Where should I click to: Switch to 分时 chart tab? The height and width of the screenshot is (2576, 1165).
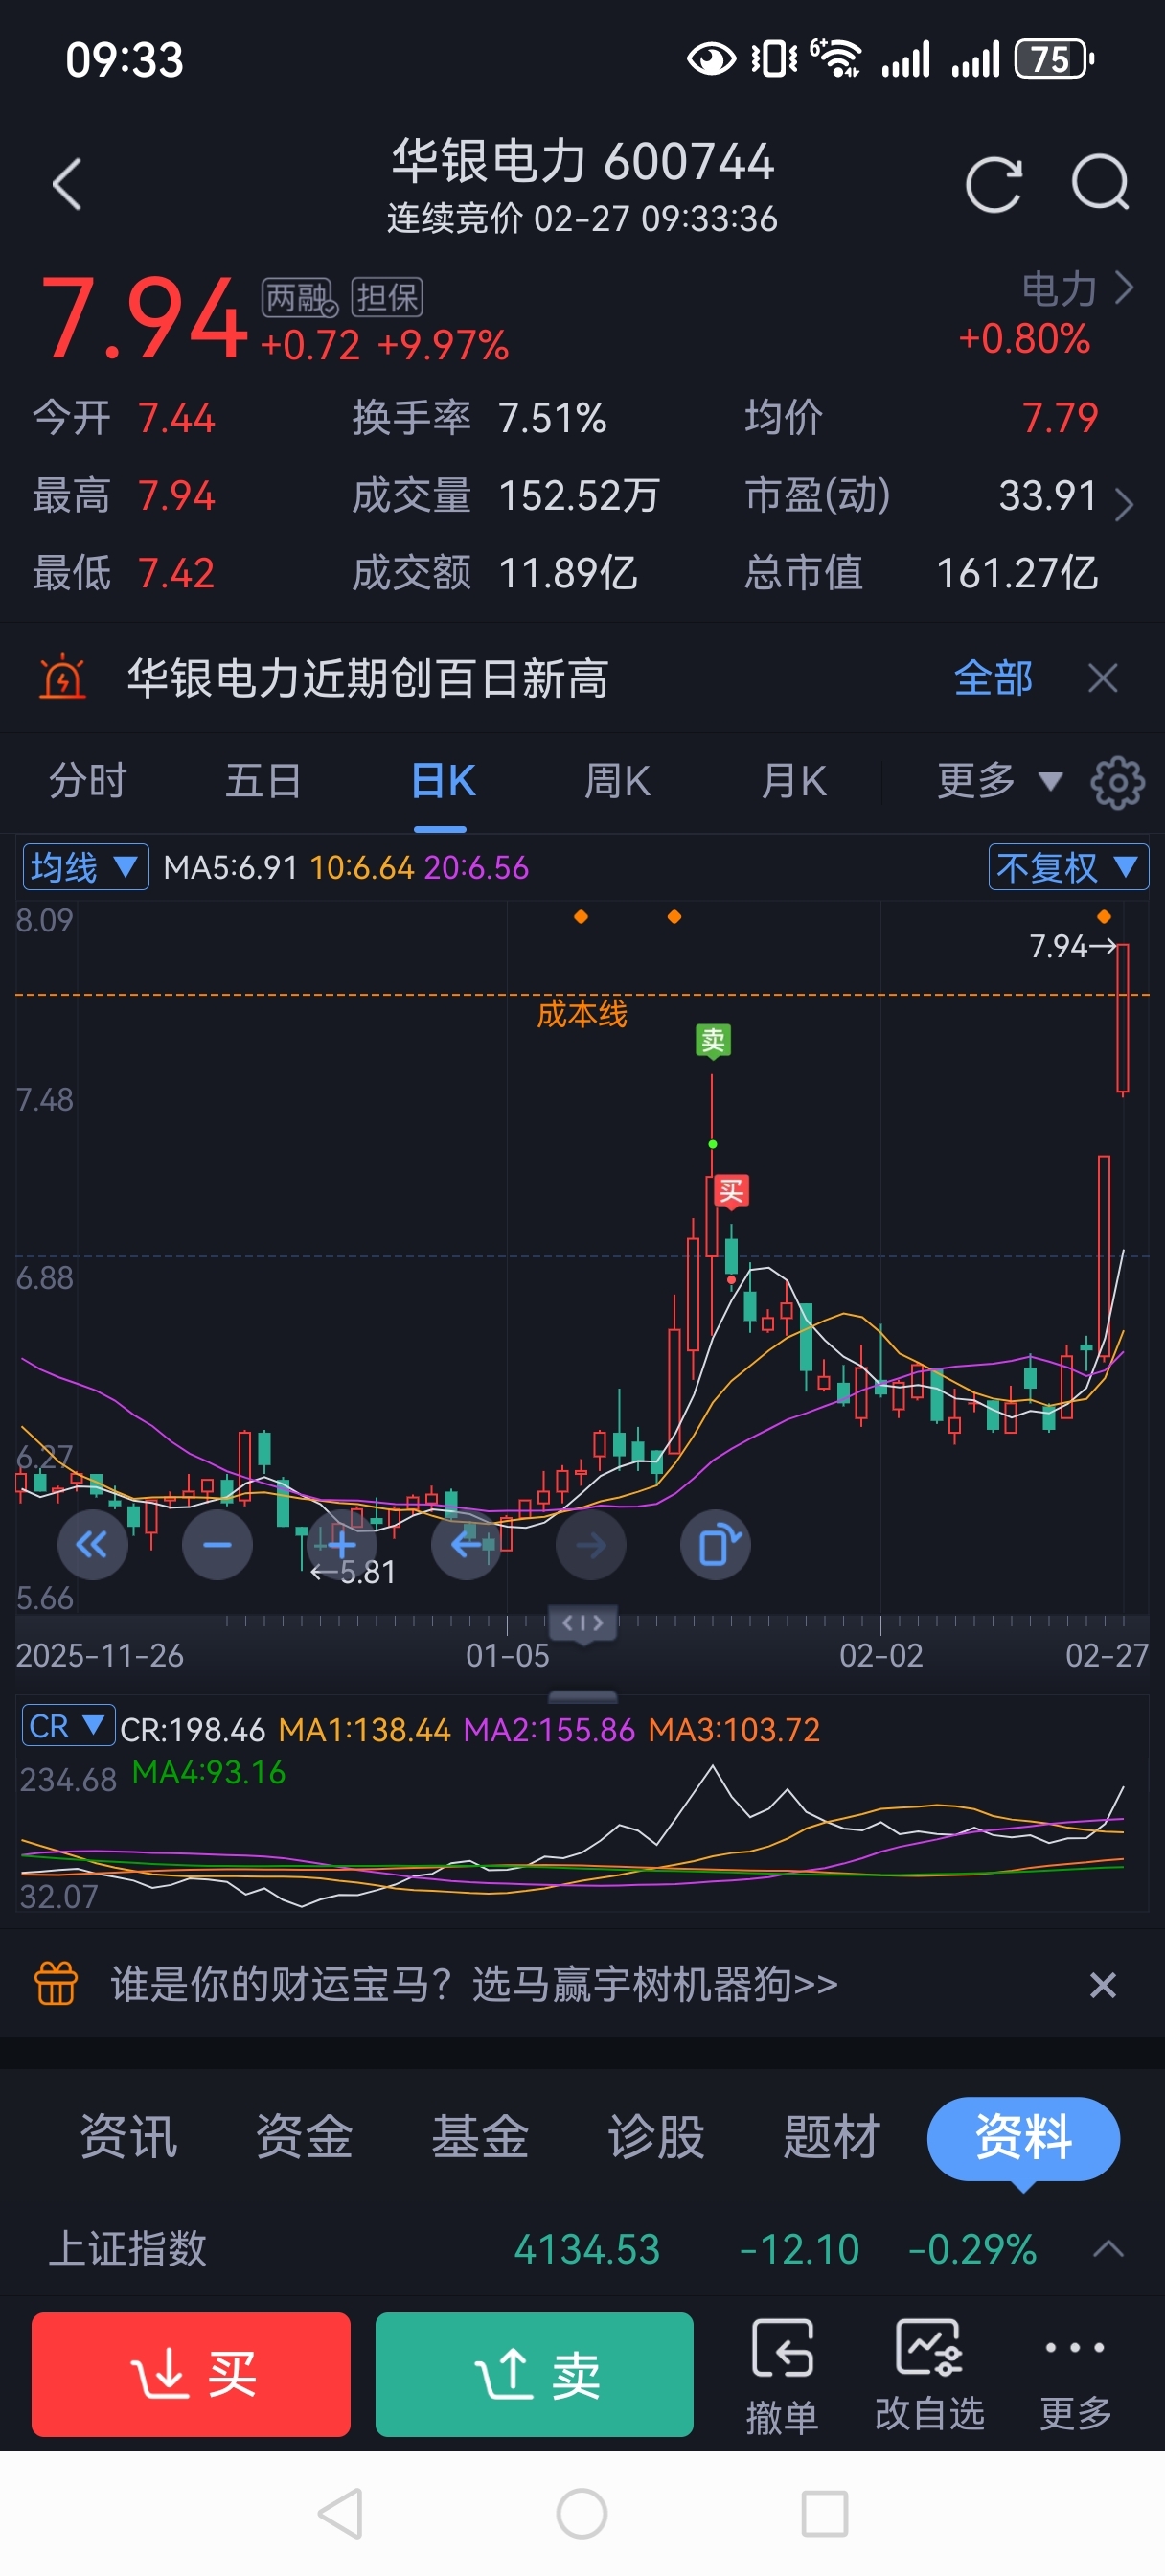pyautogui.click(x=88, y=781)
